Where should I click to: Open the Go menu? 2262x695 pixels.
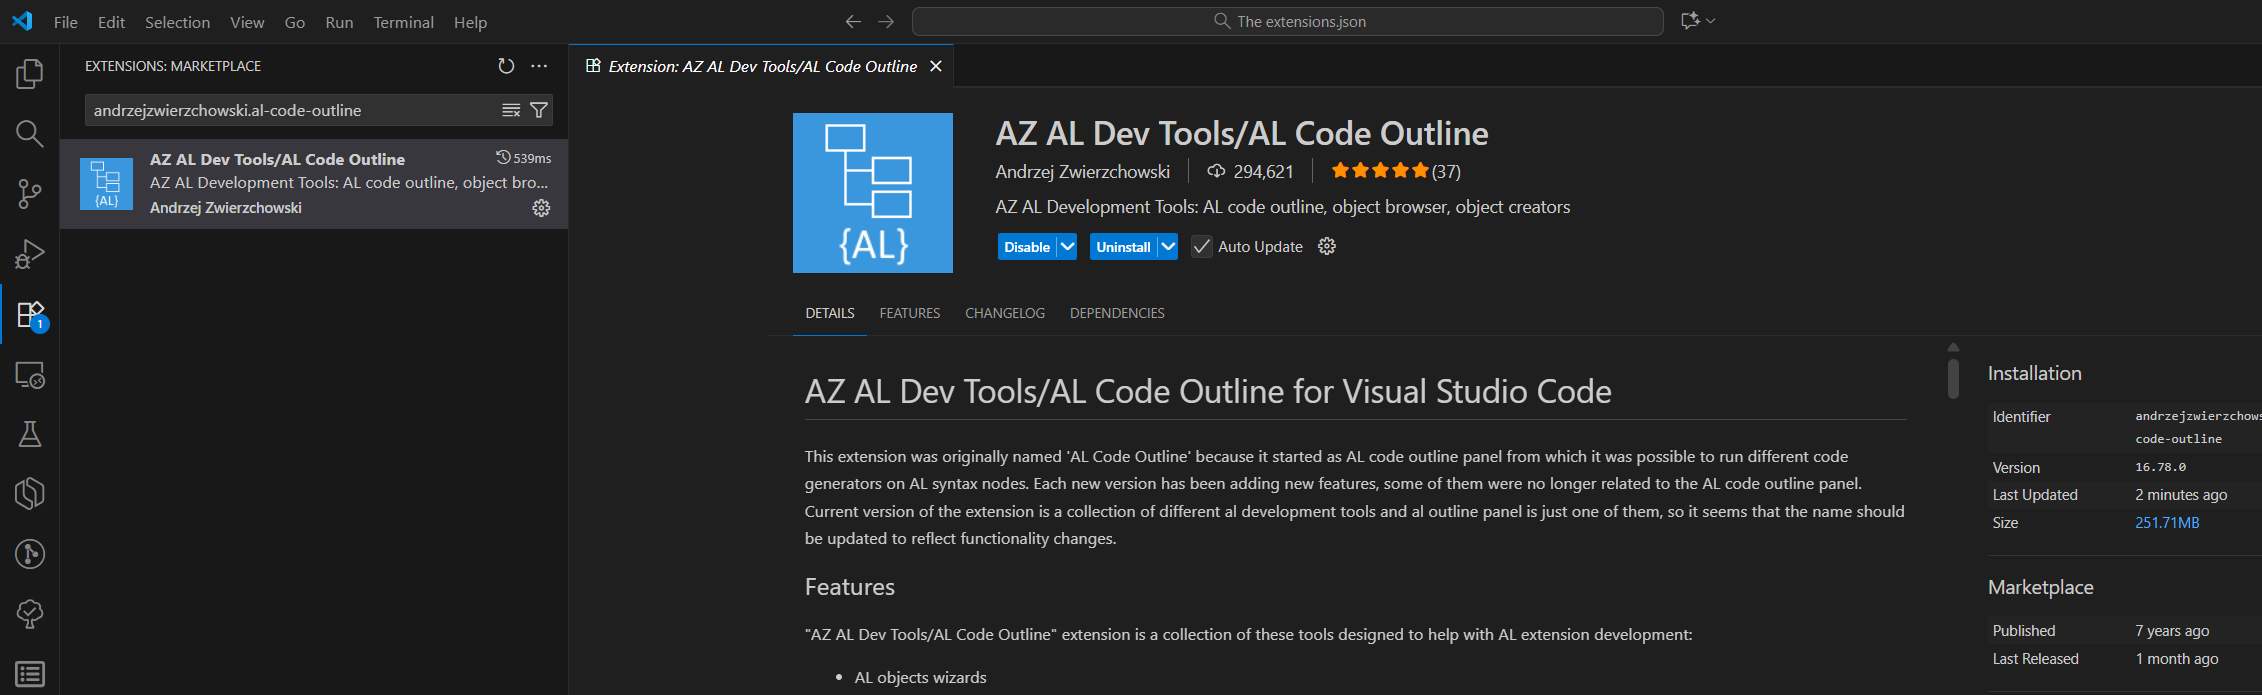295,22
